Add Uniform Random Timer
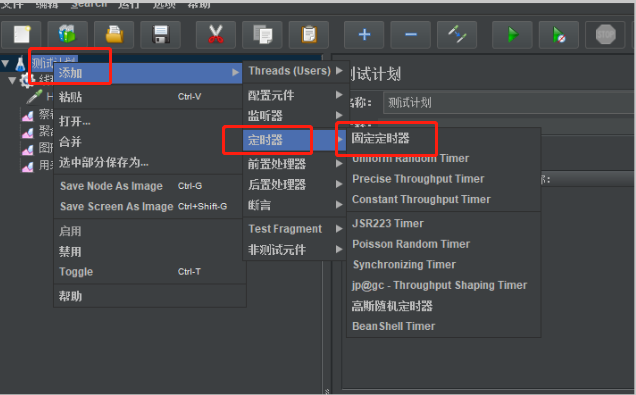The width and height of the screenshot is (636, 395). coord(443,159)
